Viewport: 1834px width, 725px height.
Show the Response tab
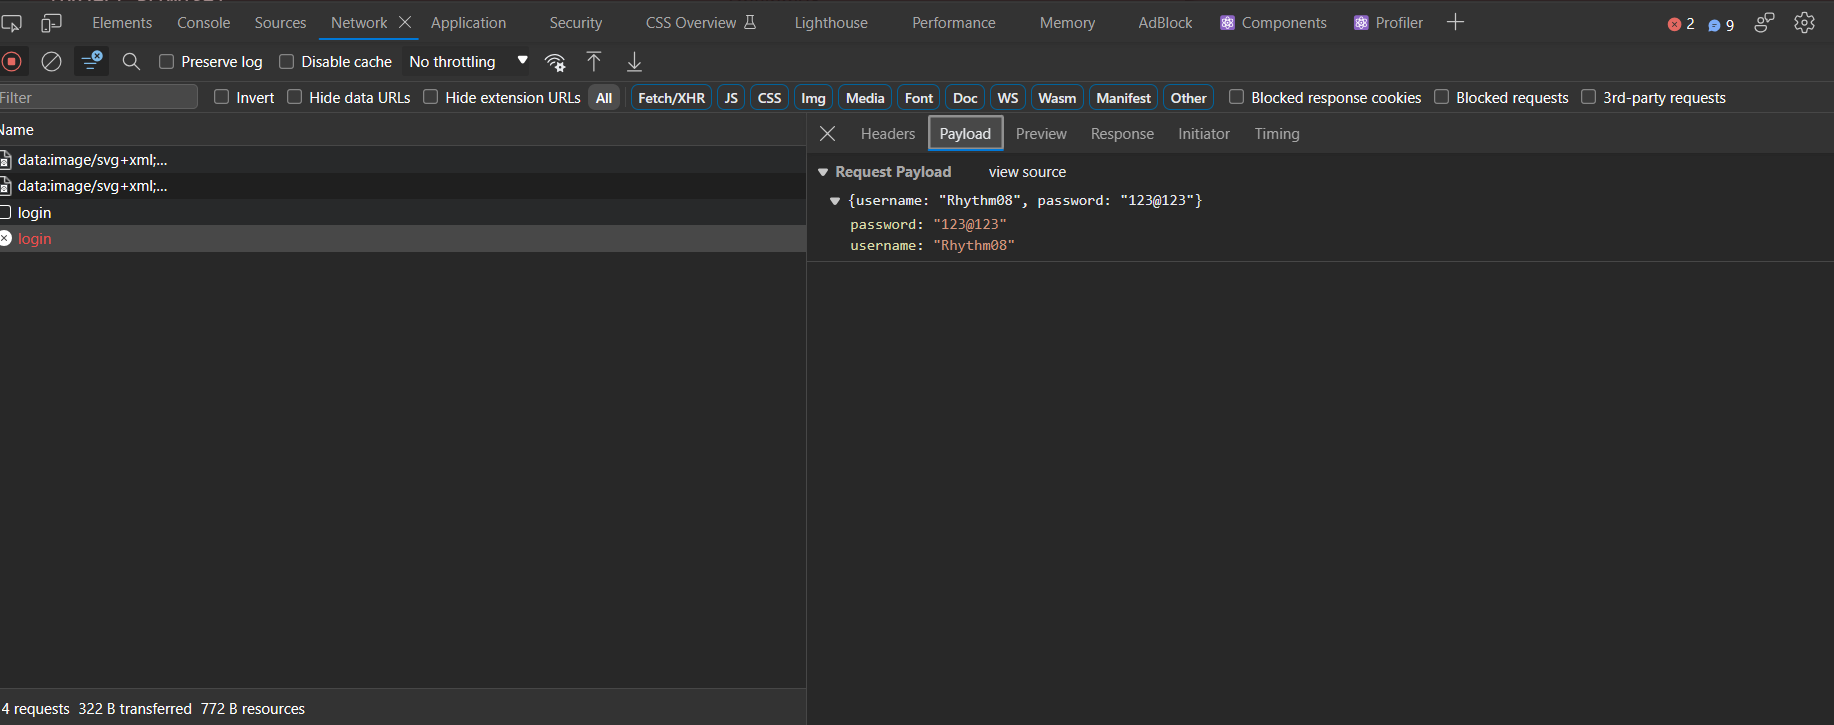pos(1122,134)
